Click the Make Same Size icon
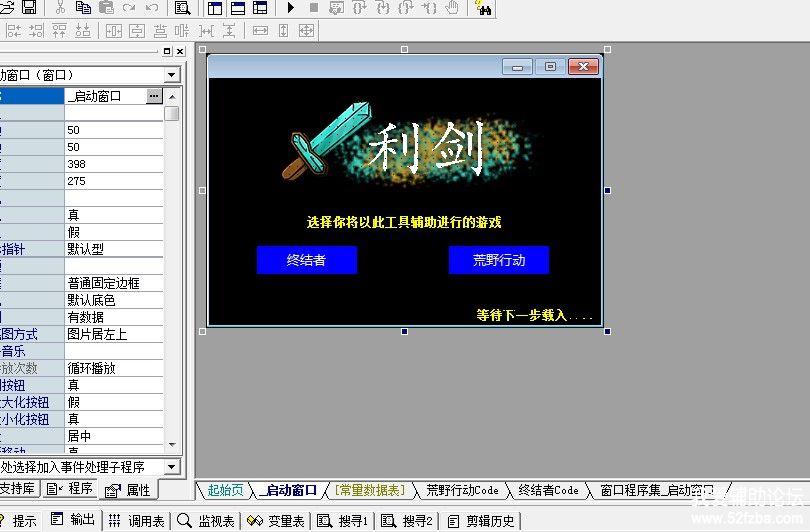The image size is (810, 532). tap(306, 31)
